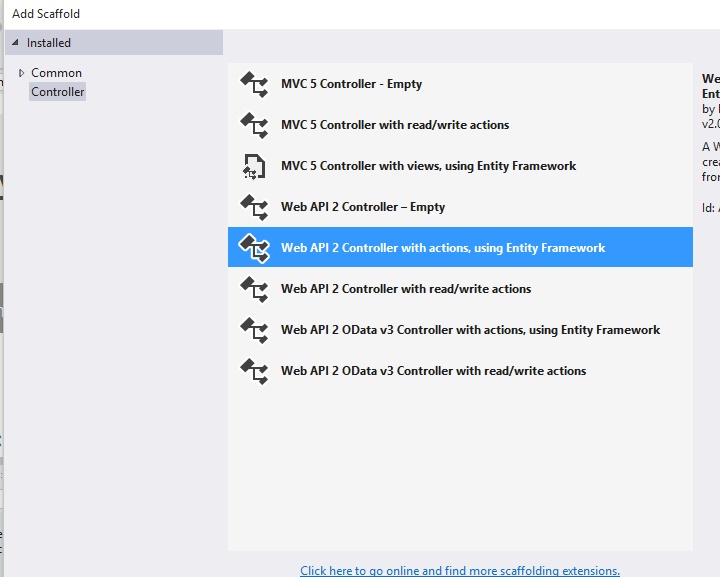Choose MVC 5 Controller with read/write actions
This screenshot has height=577, width=720.
460,125
